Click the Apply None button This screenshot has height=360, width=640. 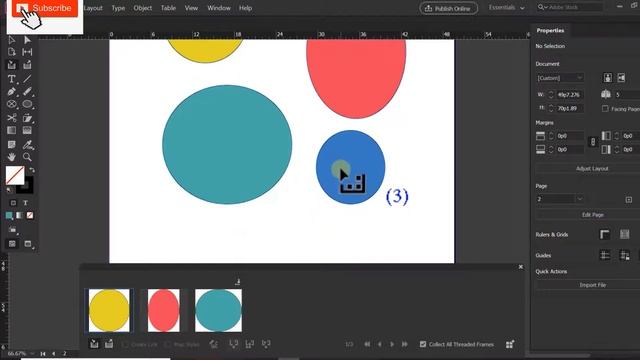click(x=30, y=216)
